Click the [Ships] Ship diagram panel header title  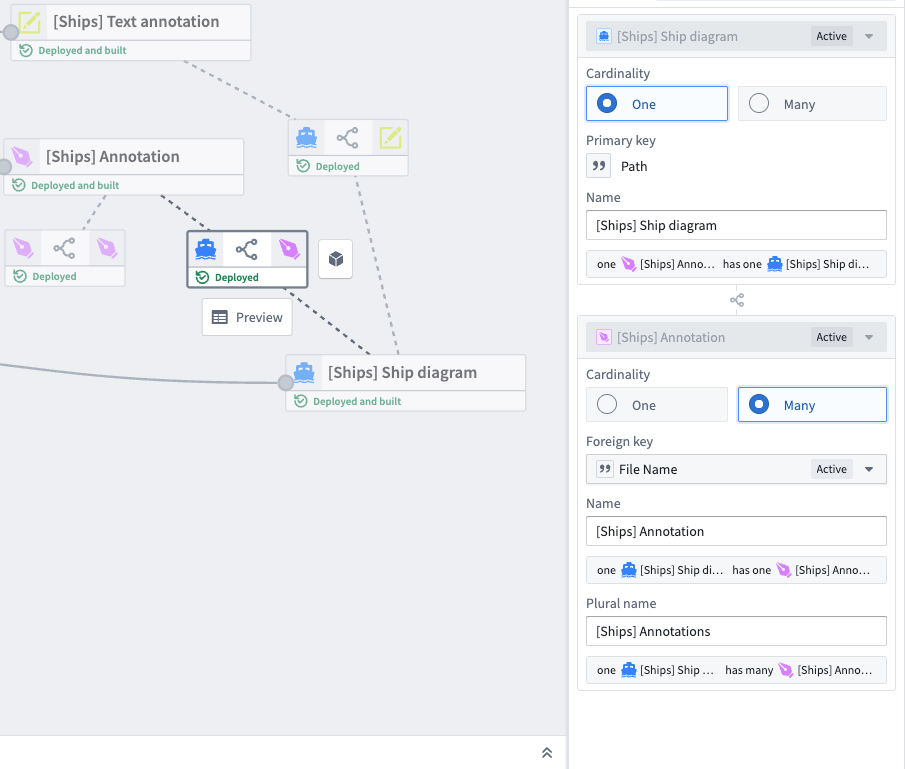point(677,36)
